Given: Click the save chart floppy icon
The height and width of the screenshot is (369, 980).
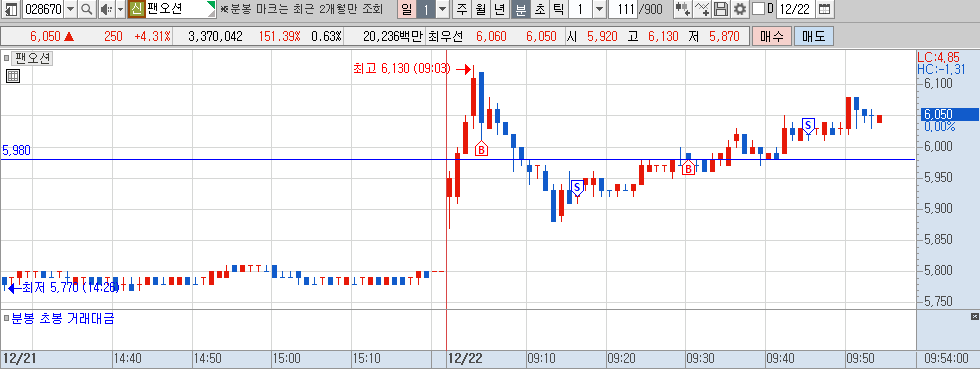Looking at the screenshot, I should (721, 9).
